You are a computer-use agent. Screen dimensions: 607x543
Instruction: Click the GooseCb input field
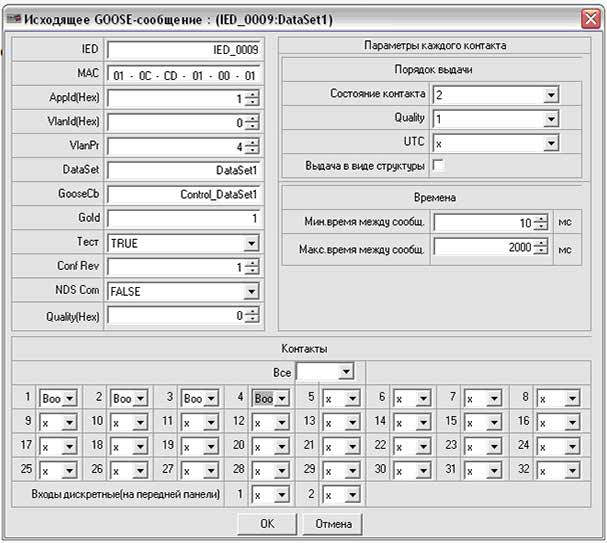coord(184,194)
